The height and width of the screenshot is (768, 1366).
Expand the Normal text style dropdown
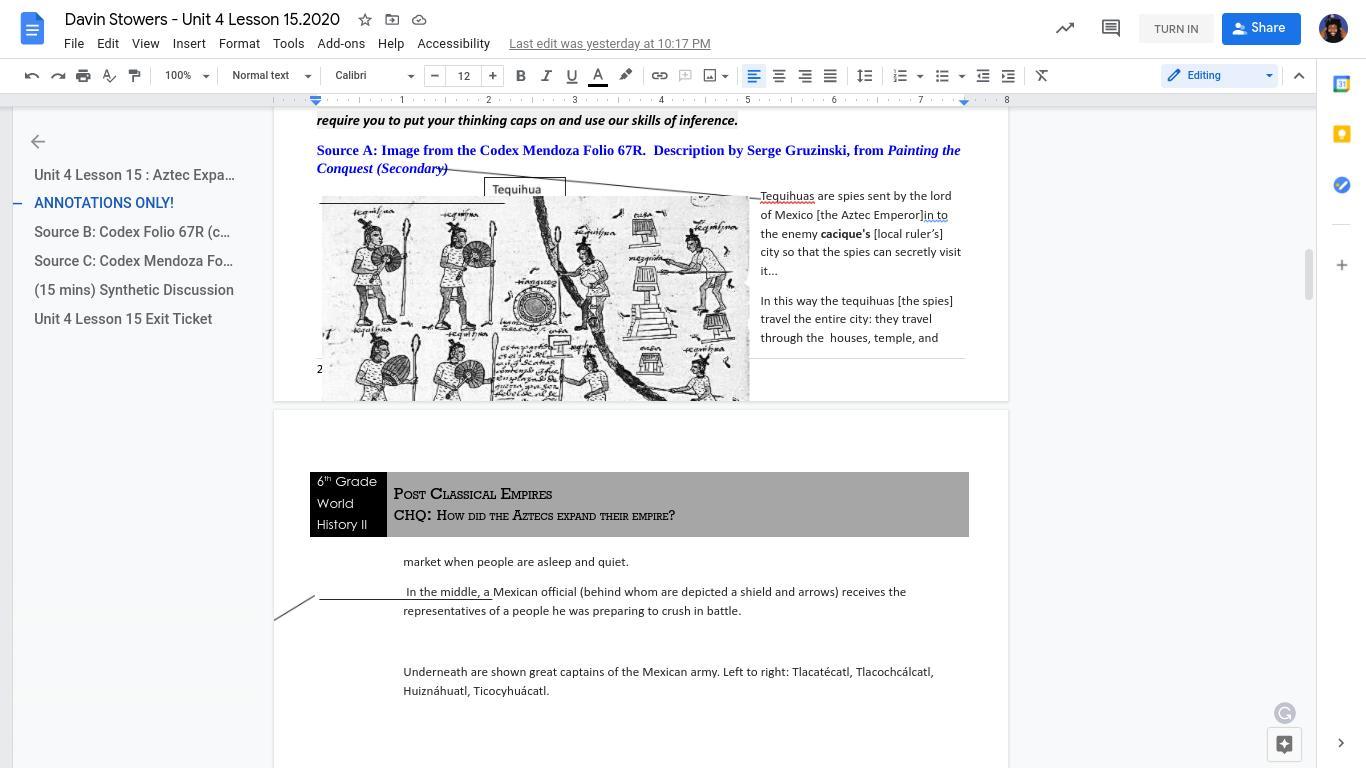tap(271, 76)
